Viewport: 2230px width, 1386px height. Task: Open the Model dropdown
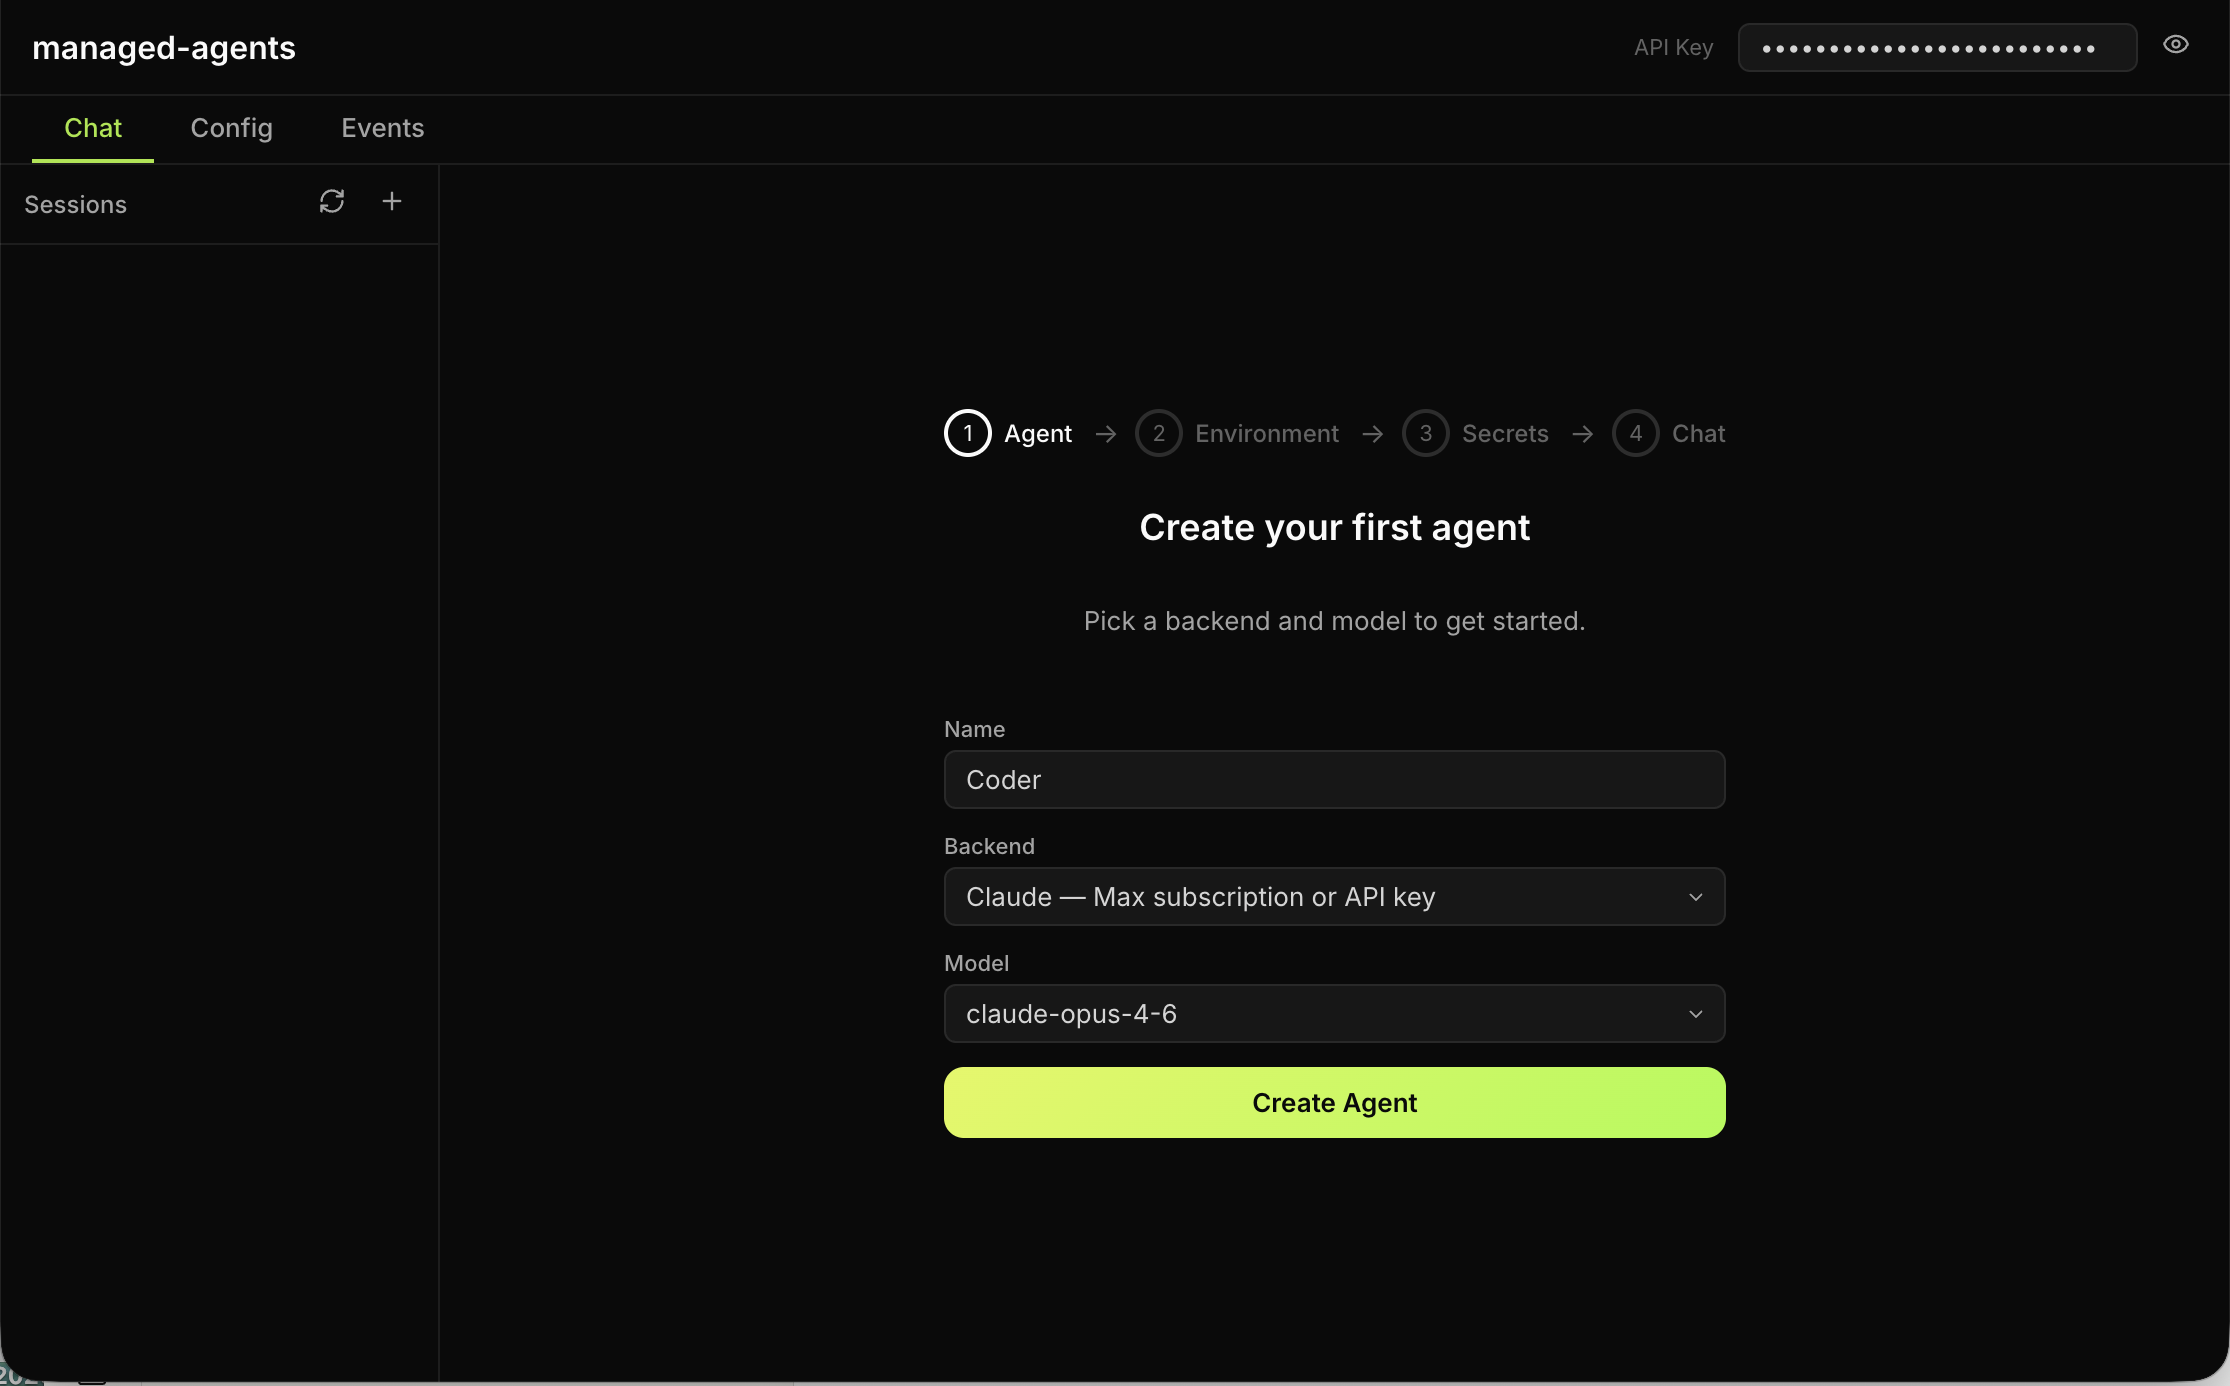1334,1013
